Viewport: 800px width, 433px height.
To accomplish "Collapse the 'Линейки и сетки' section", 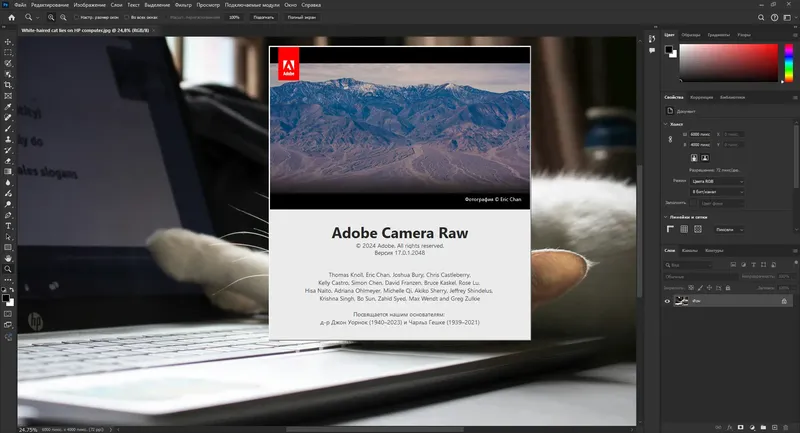I will (666, 217).
